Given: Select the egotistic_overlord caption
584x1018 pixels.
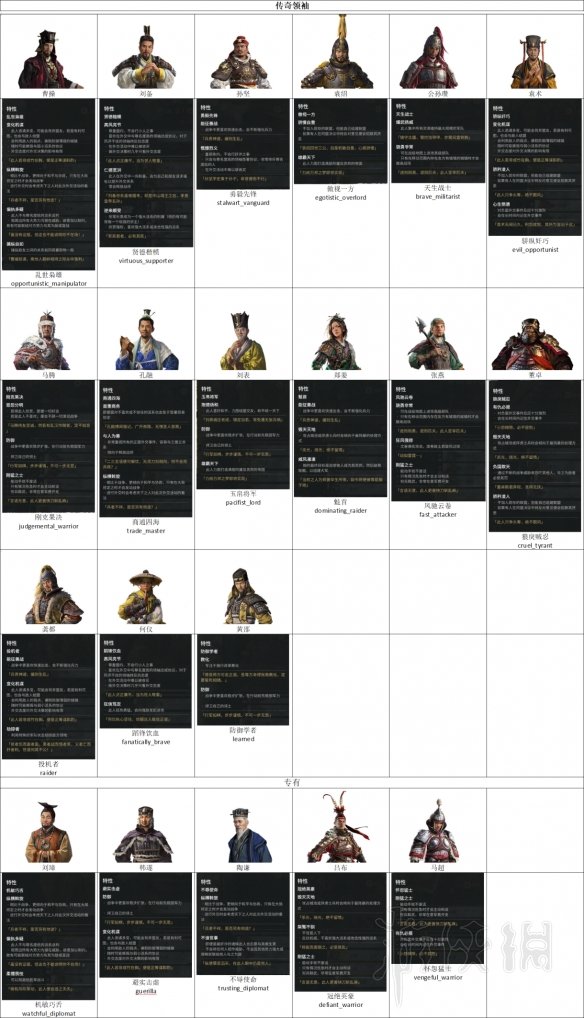Looking at the screenshot, I should coord(340,198).
